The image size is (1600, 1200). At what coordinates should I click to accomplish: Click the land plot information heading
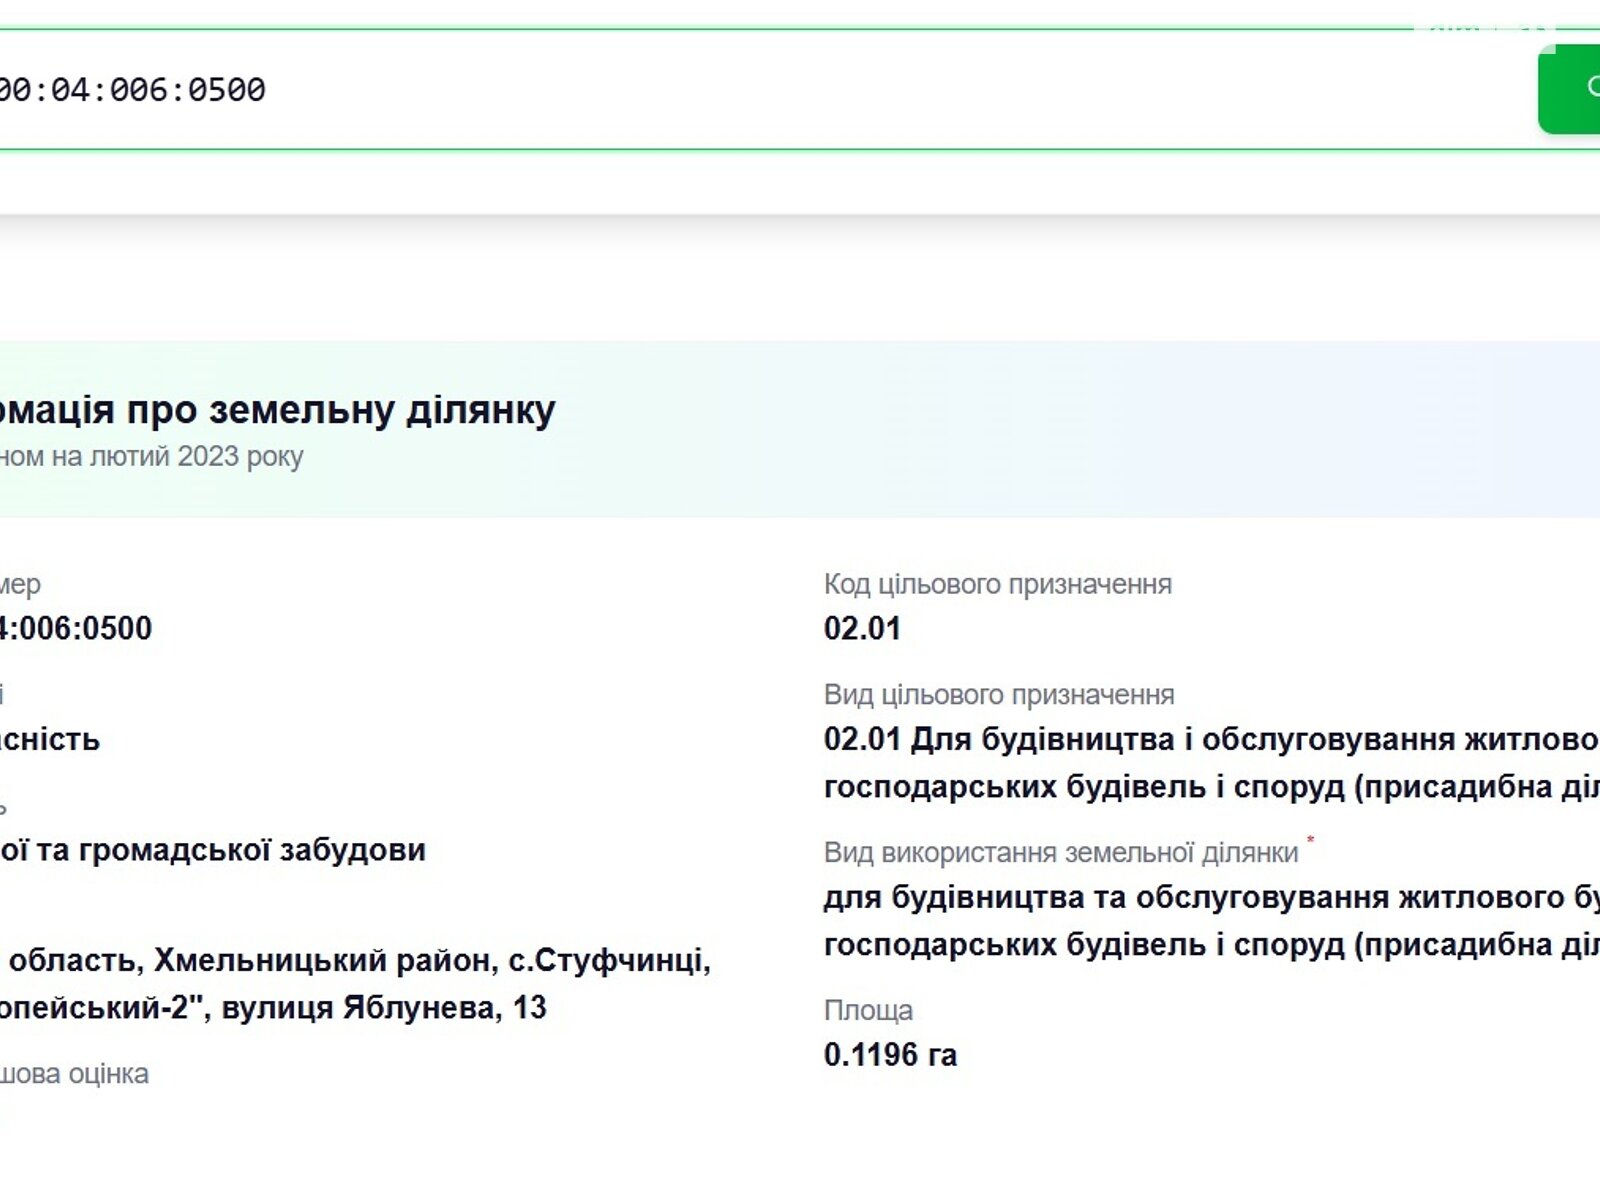(278, 410)
